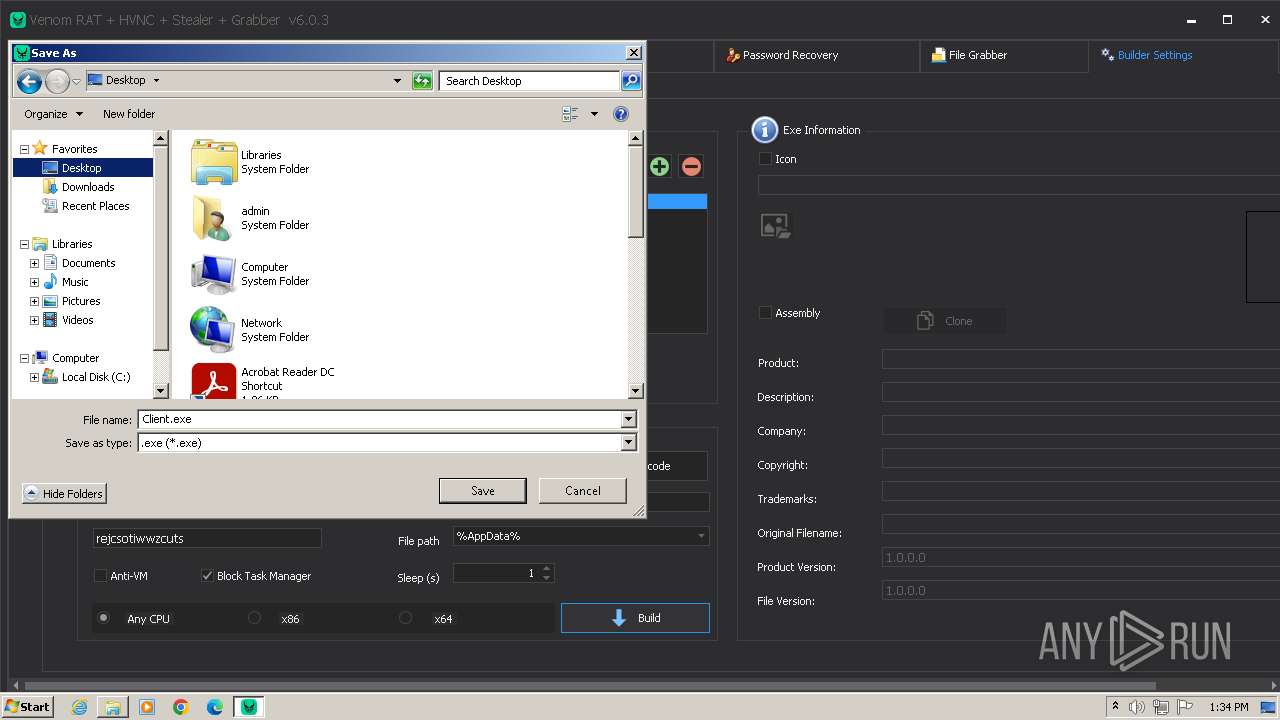Open the Organize menu dropdown
Screen dimensions: 1280x720
[x=54, y=114]
